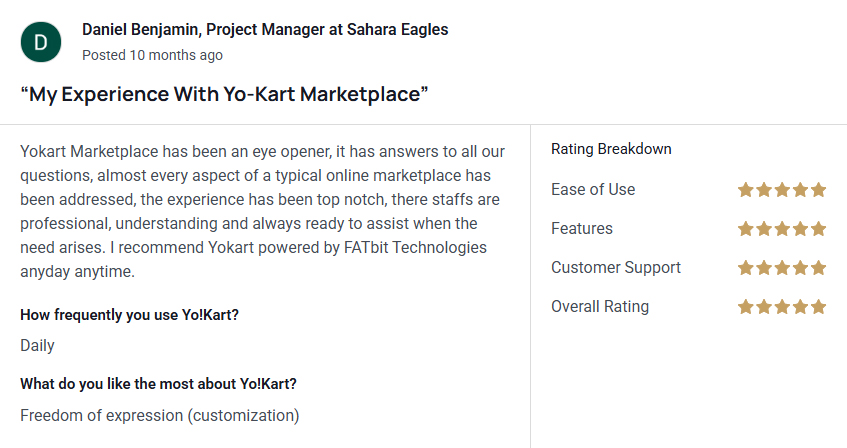Click the first star of Overall Rating
Viewport: 847px width, 448px height.
(x=746, y=307)
